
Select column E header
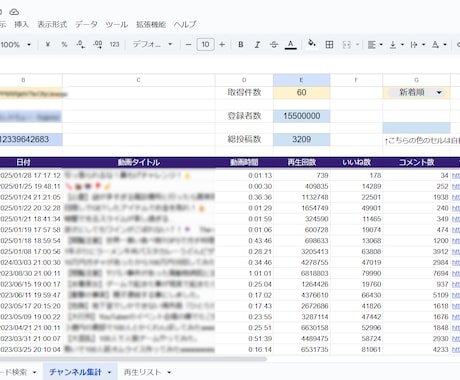(301, 80)
